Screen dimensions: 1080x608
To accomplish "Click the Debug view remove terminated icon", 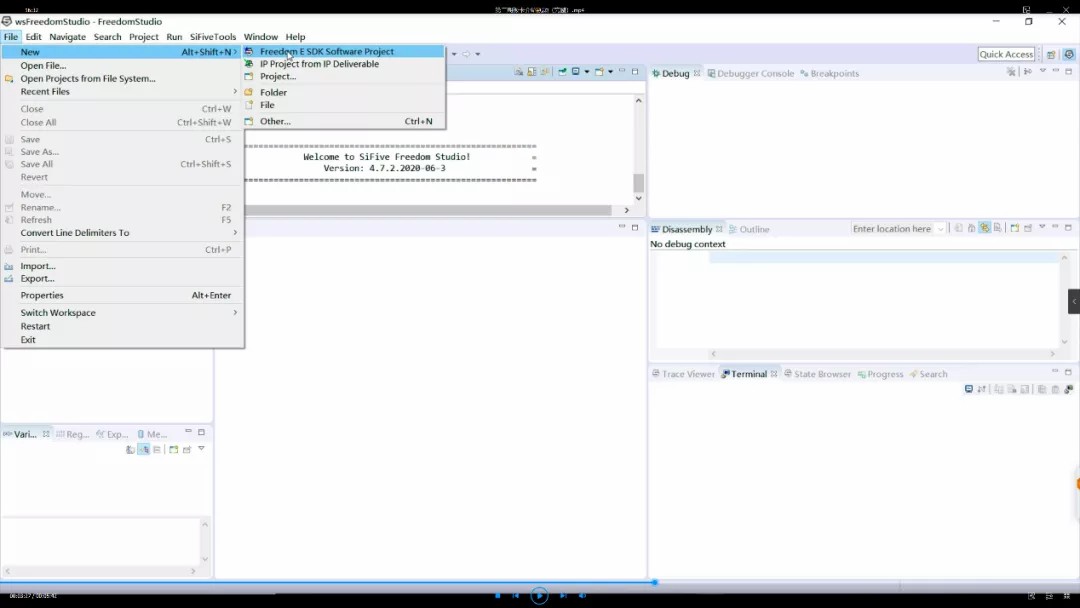I will point(1011,72).
